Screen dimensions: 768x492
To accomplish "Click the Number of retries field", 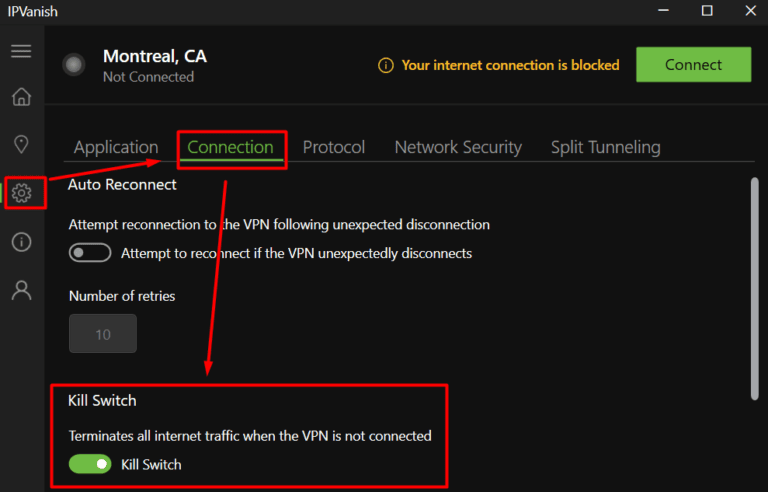I will point(103,334).
